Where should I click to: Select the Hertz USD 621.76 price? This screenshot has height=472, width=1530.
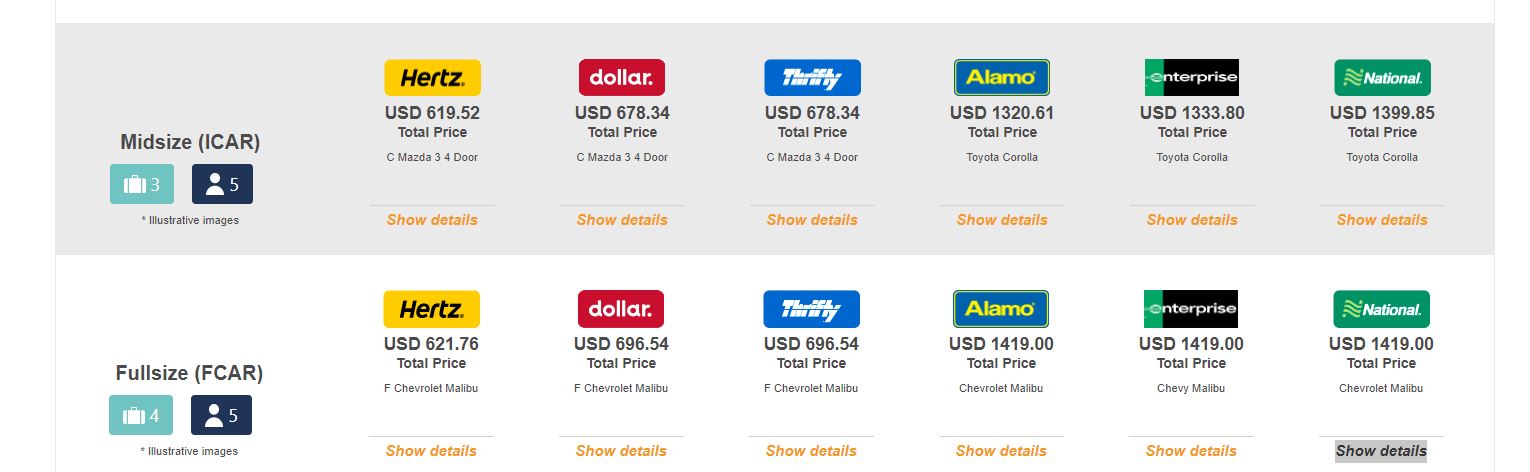coord(431,344)
